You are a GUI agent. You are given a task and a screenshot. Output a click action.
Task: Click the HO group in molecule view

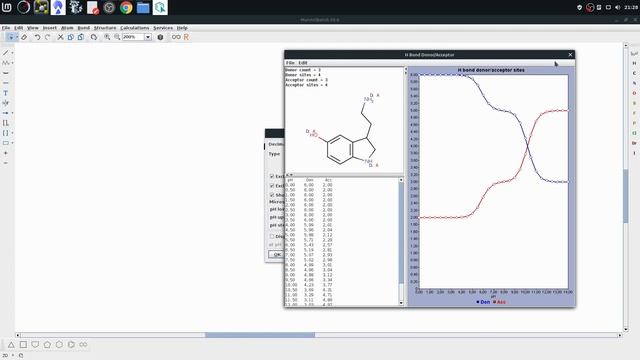tap(313, 135)
